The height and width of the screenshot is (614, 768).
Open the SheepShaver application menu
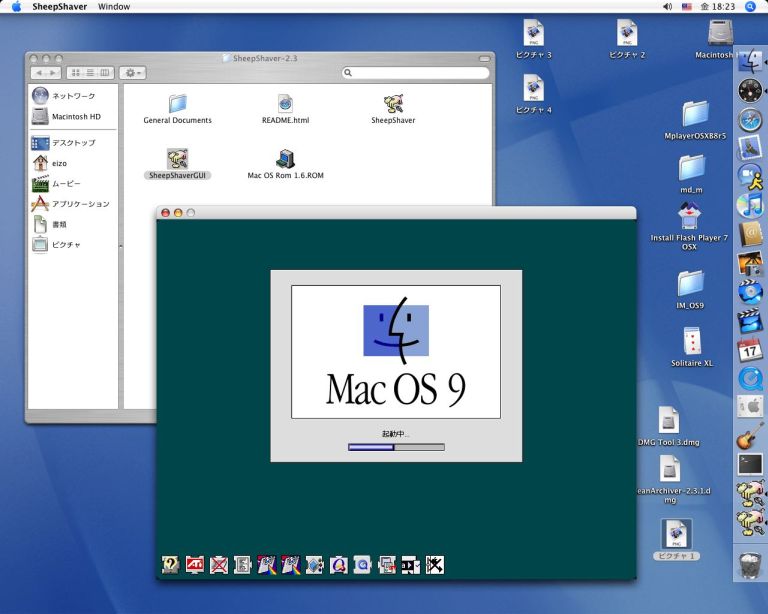(60, 6)
